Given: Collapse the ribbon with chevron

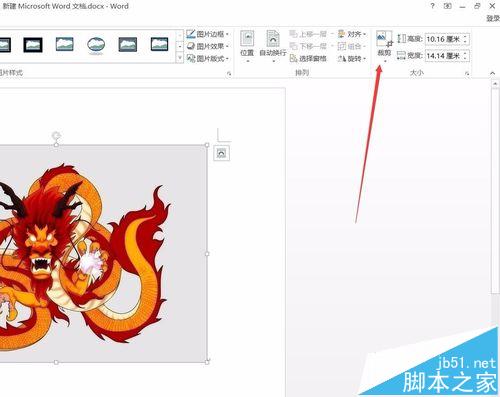Looking at the screenshot, I should click(492, 73).
